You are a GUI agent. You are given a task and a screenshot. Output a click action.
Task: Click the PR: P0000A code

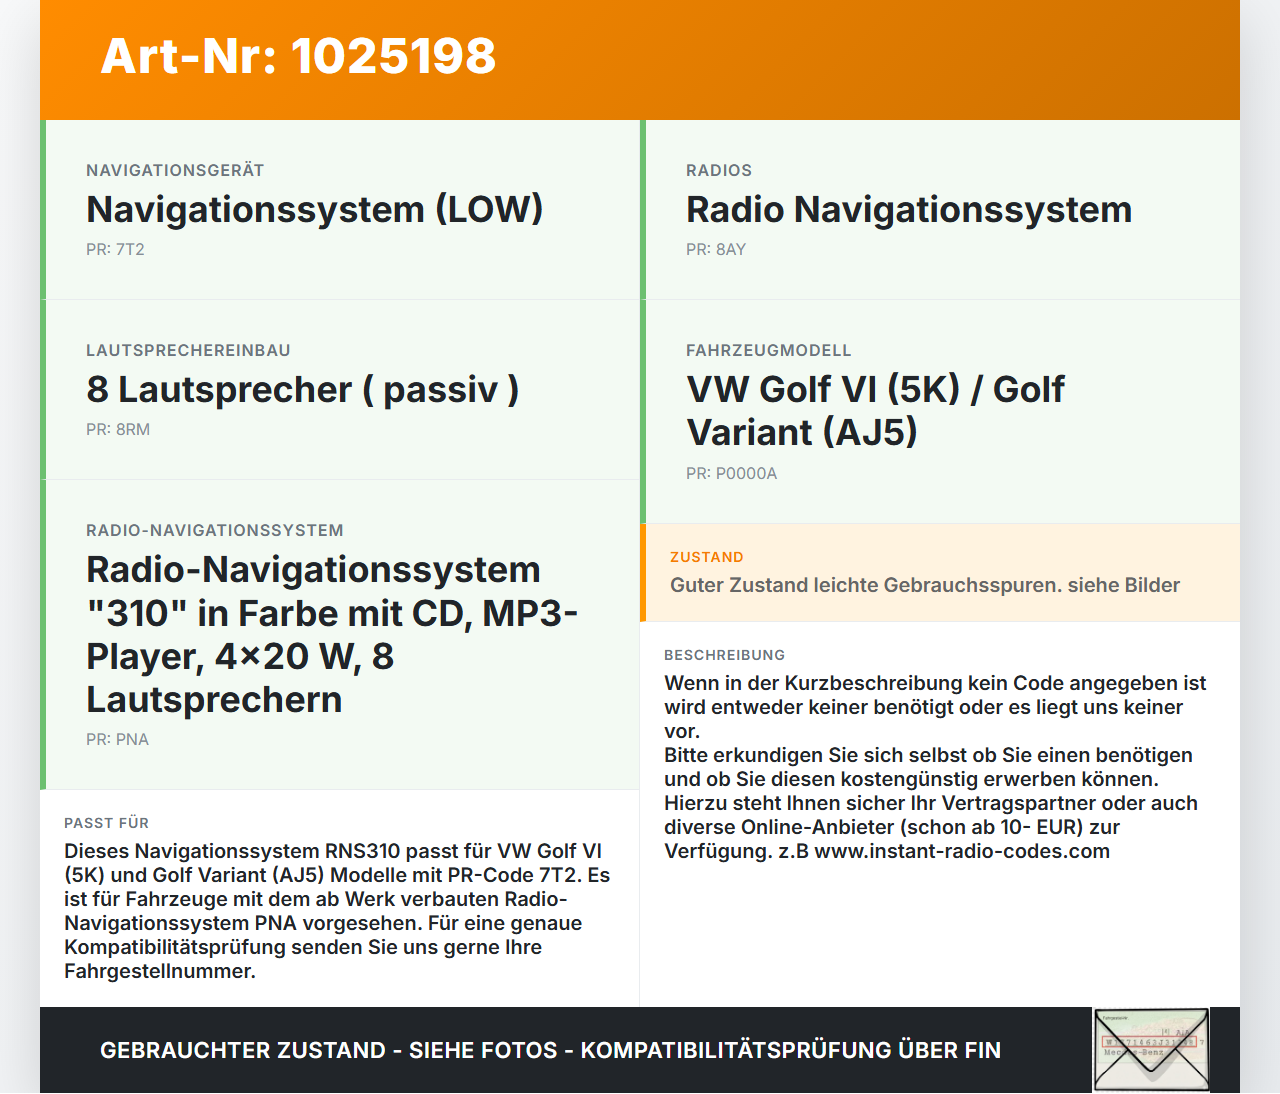[731, 473]
